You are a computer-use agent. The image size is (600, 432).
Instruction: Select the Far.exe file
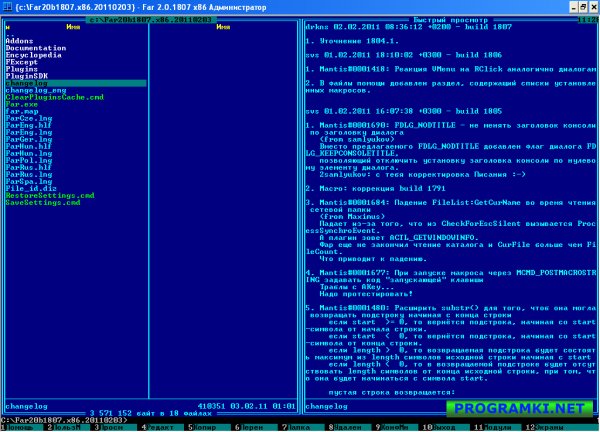coord(22,104)
